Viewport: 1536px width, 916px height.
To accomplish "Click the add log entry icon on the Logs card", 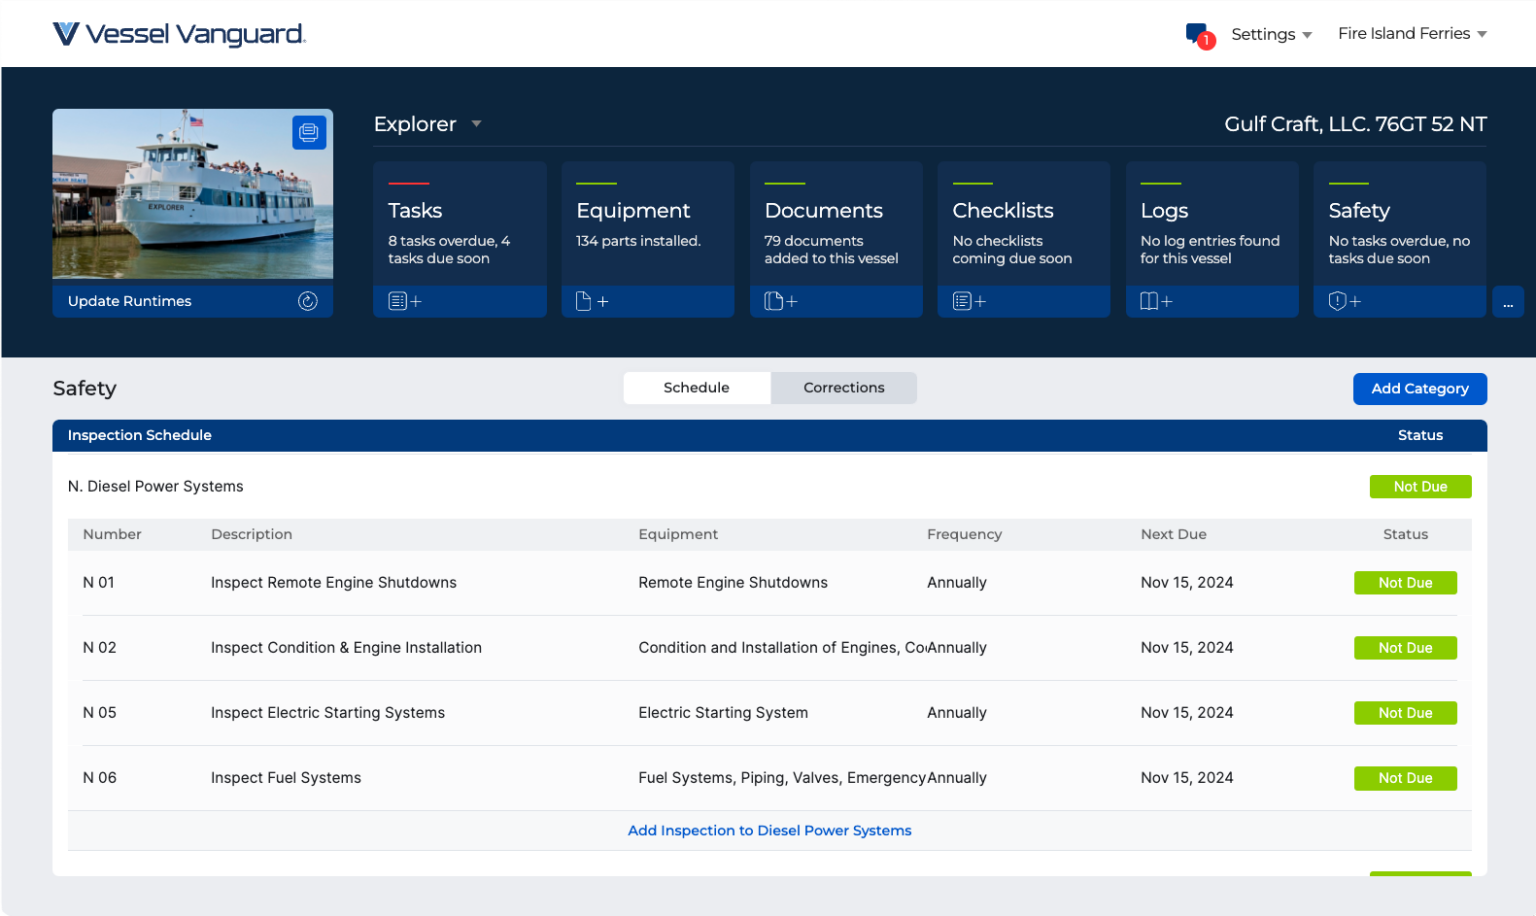I will pos(1156,300).
